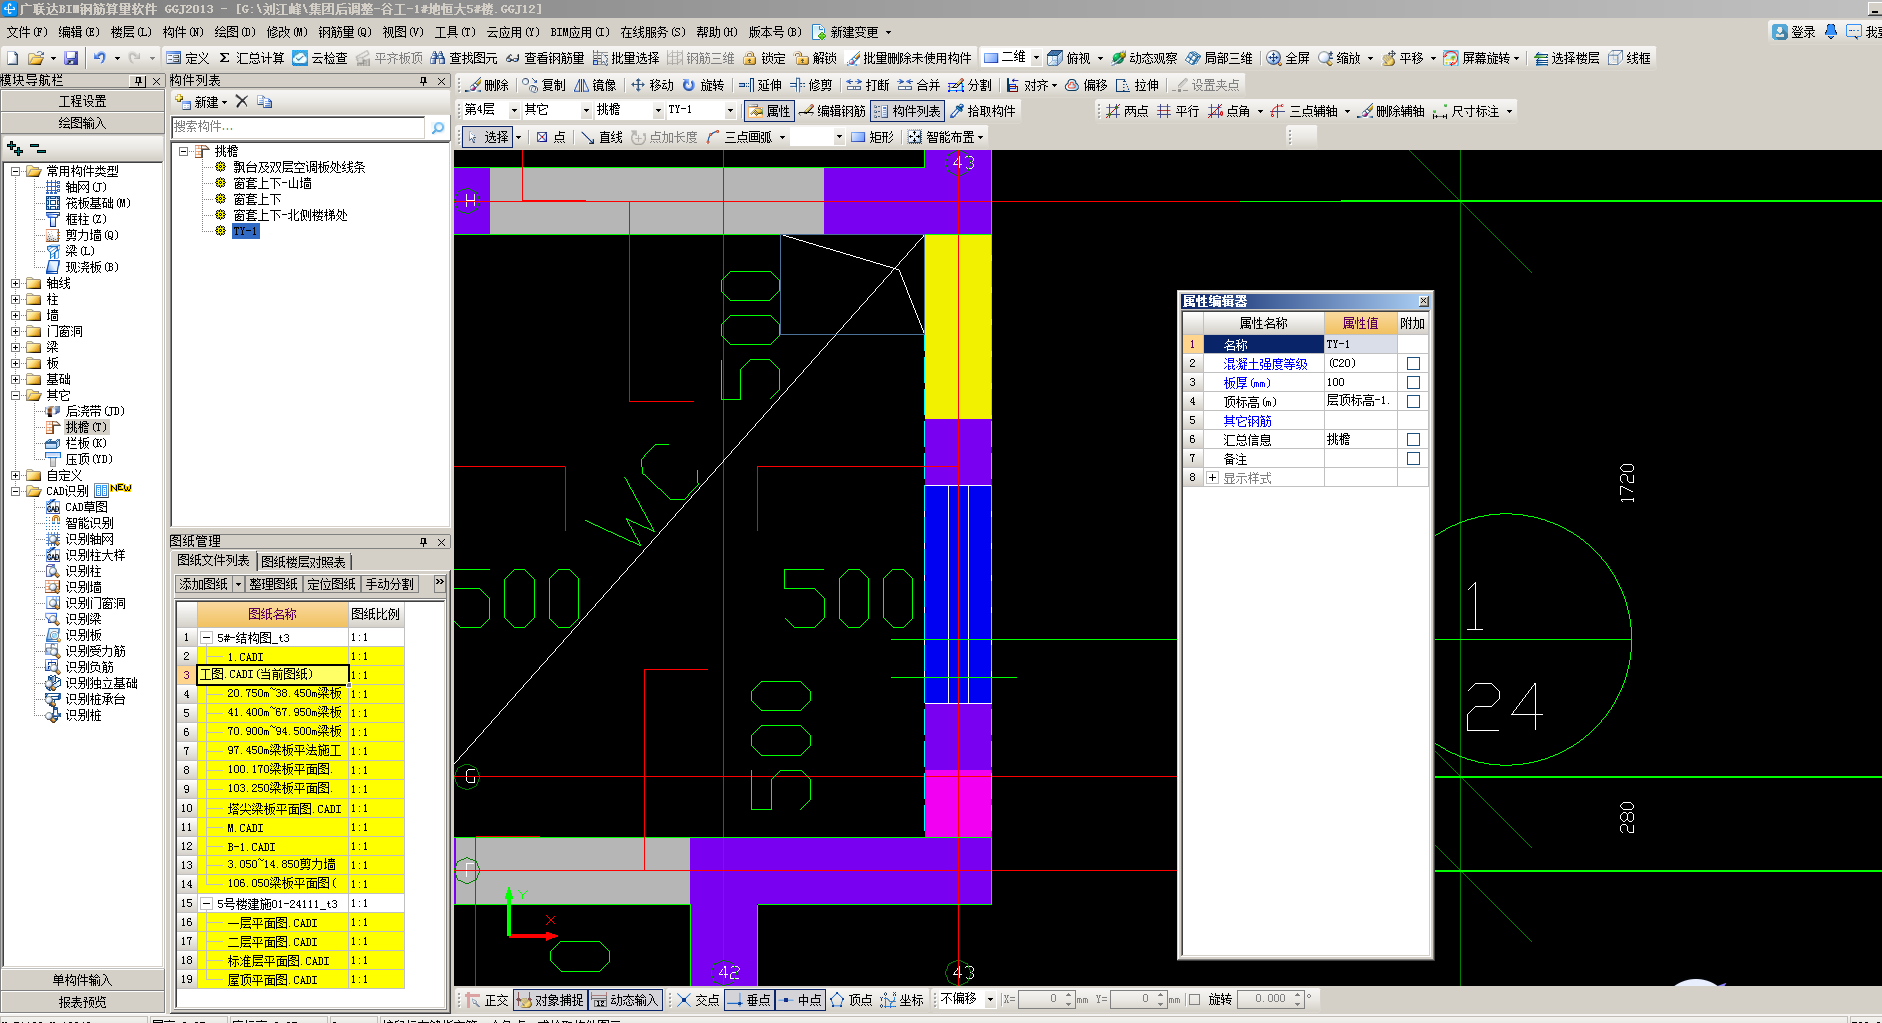Click the Undo arrow icon
This screenshot has width=1882, height=1023.
[x=99, y=58]
